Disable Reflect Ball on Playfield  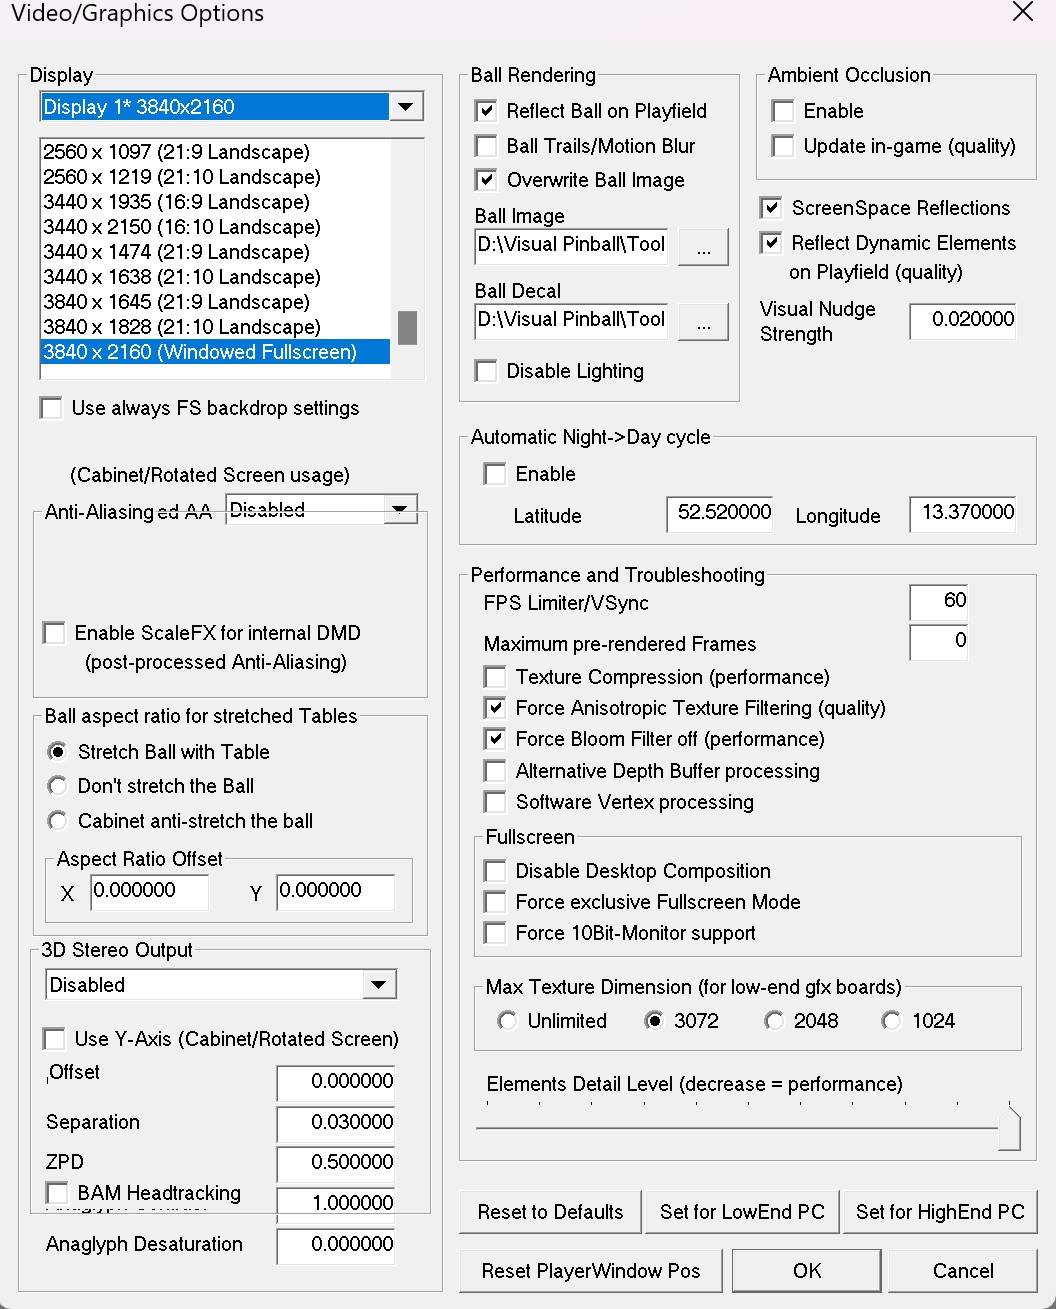tap(486, 111)
